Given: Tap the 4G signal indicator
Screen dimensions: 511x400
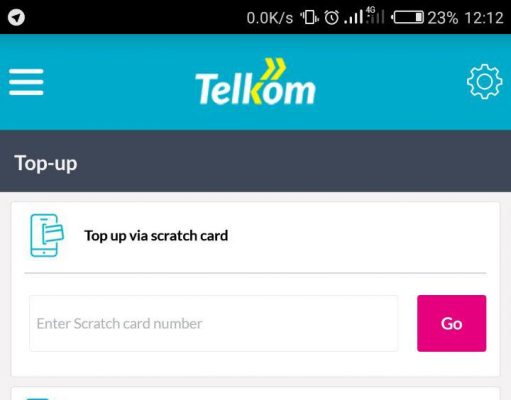Looking at the screenshot, I should click(x=375, y=16).
